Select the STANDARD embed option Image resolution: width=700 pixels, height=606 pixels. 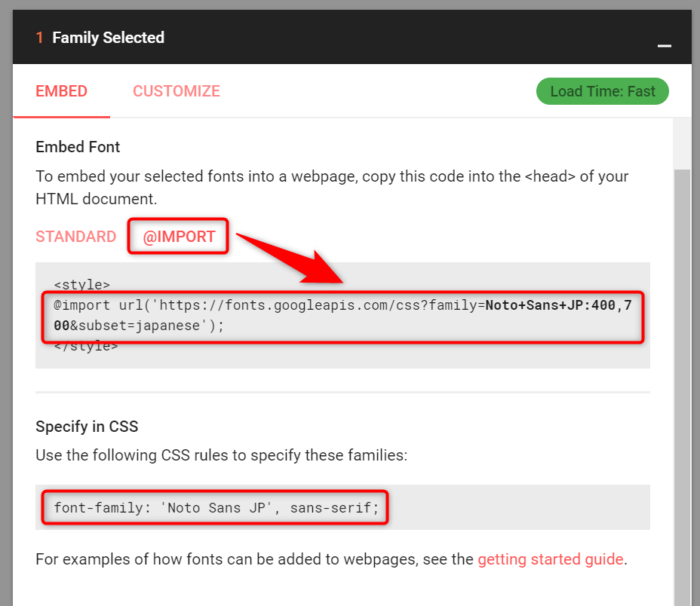tap(76, 237)
